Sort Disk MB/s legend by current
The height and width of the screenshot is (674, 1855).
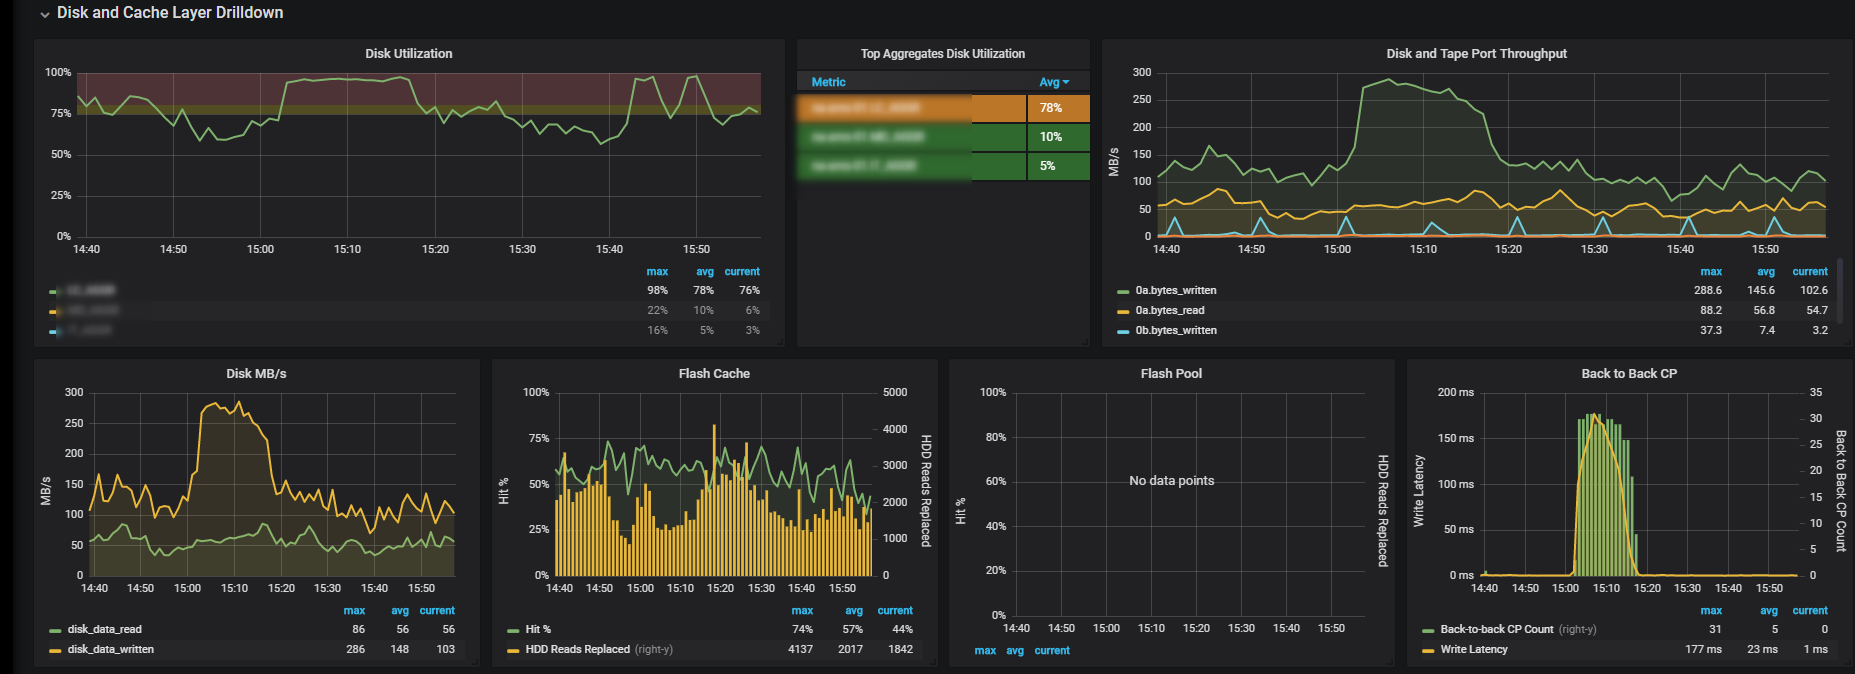point(436,610)
